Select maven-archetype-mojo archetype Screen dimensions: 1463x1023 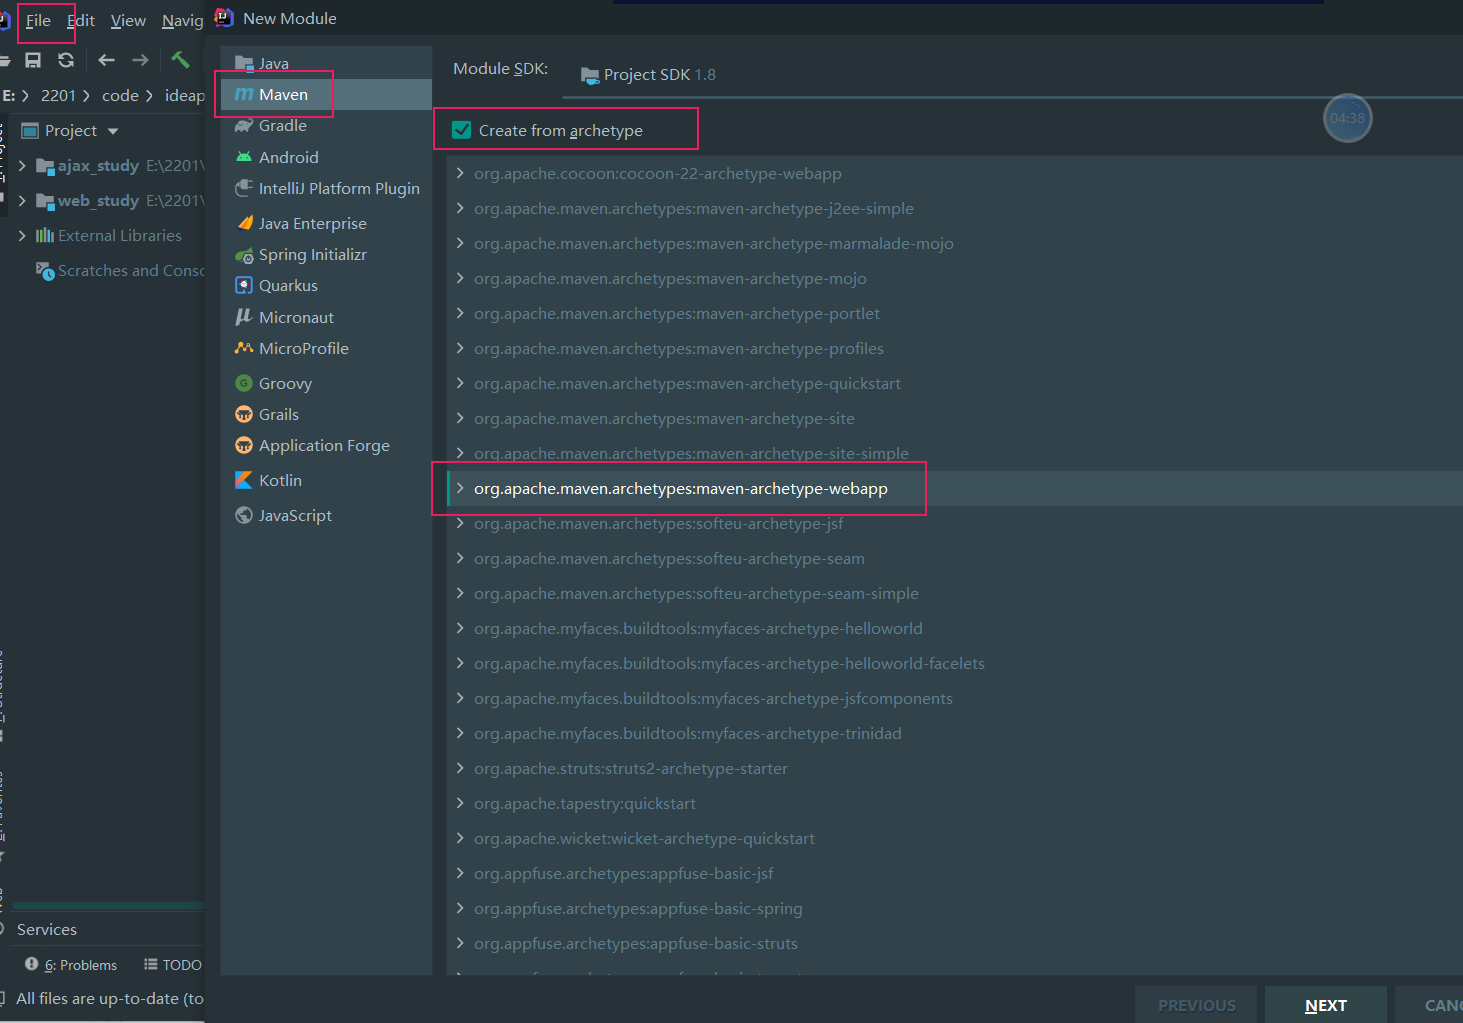pos(670,278)
